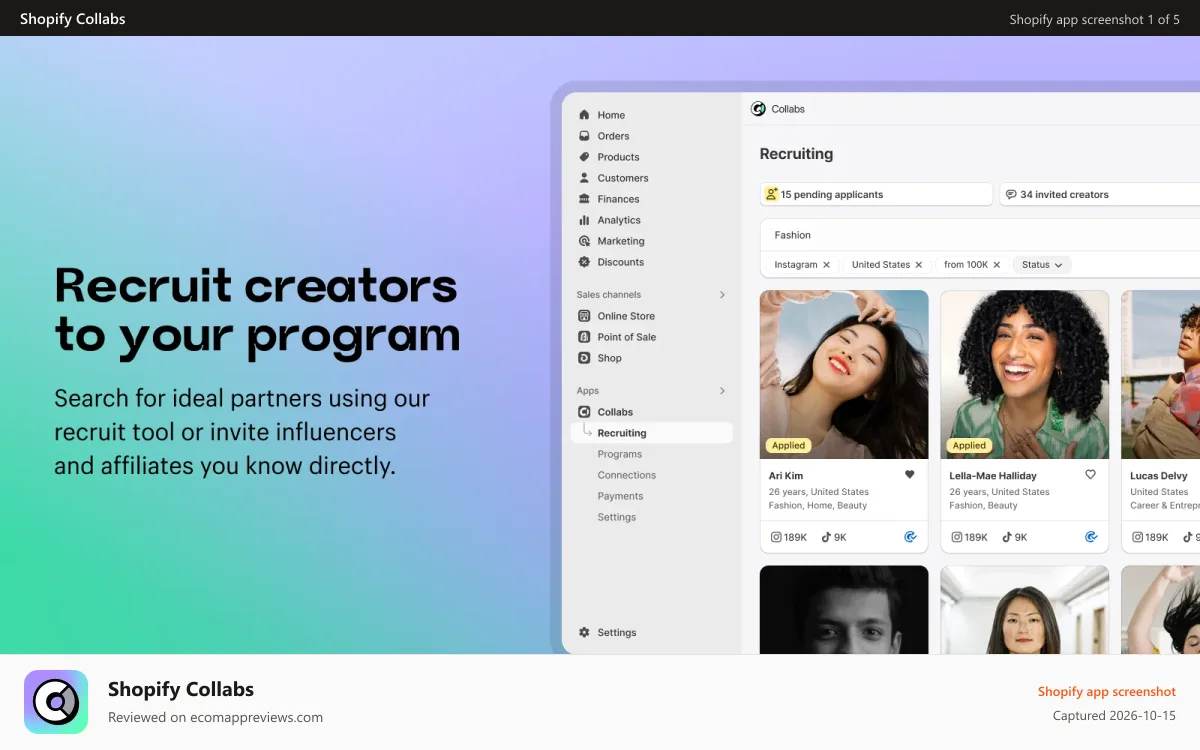1200x750 pixels.
Task: Click the Fashion search field
Action: coord(980,235)
